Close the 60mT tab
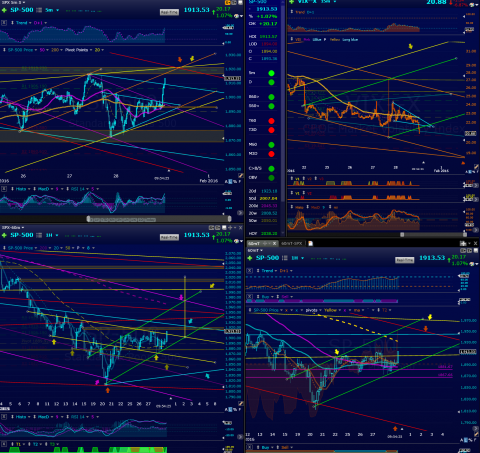 (x=274, y=243)
